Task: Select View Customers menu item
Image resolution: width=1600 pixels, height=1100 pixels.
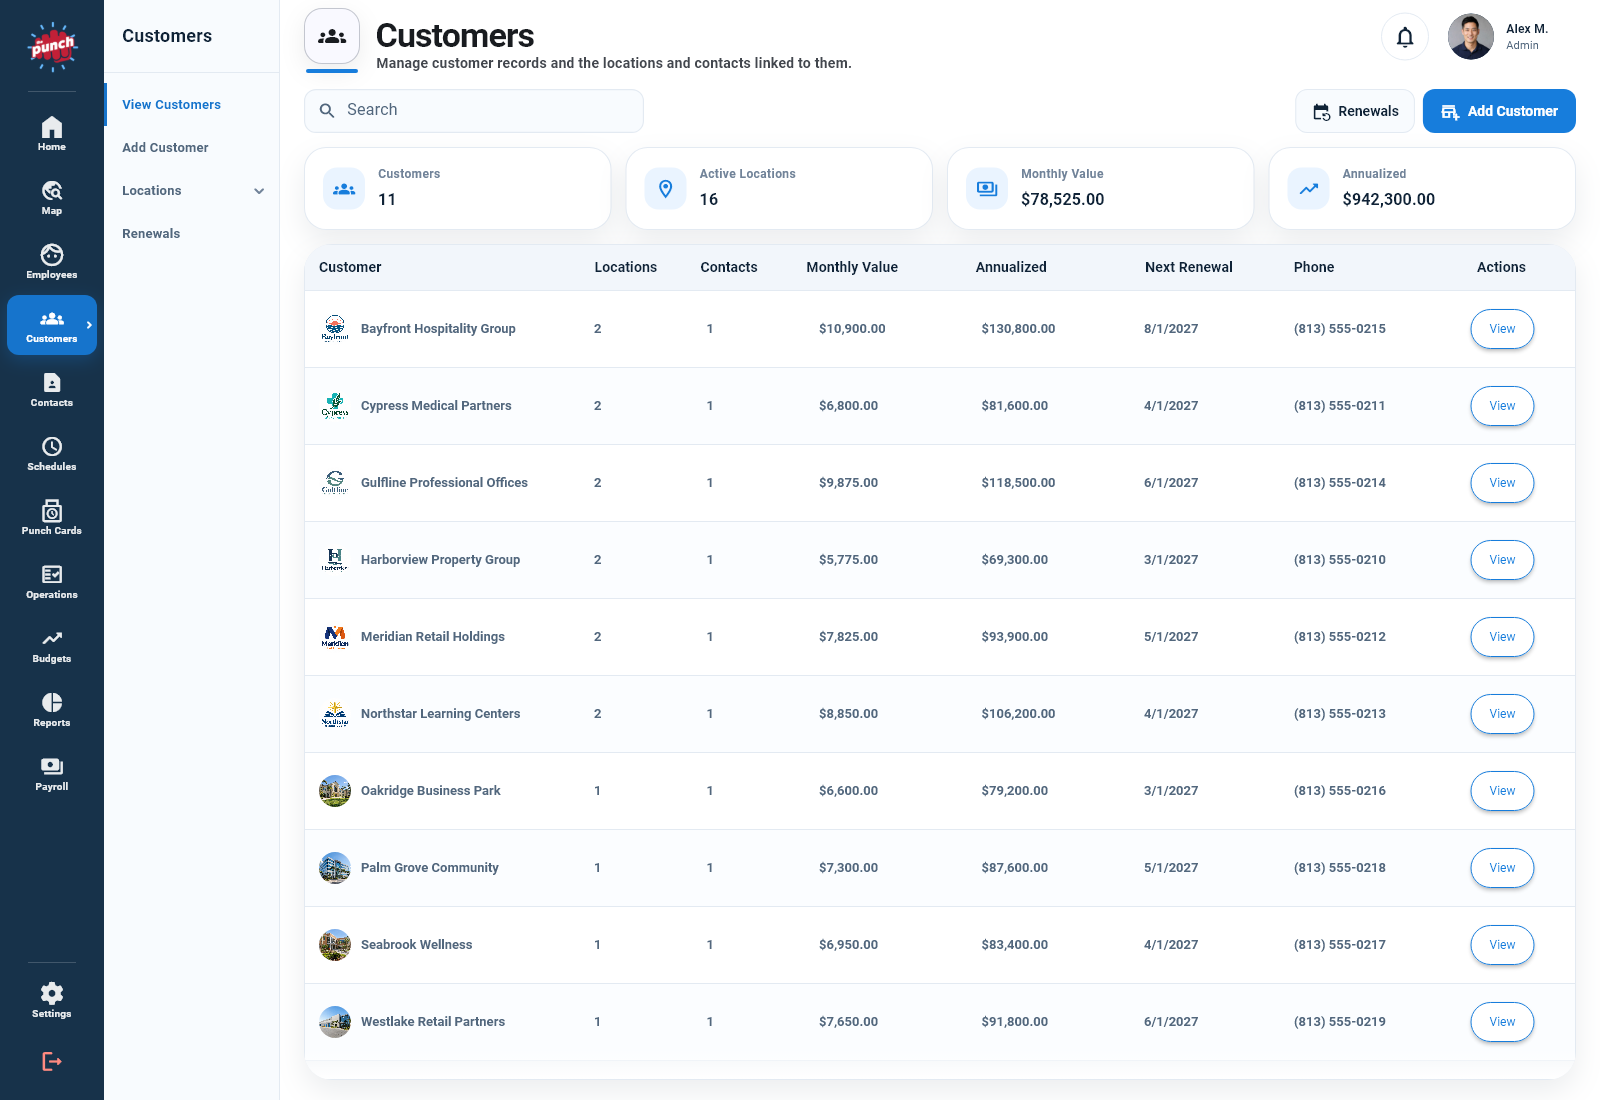Action: pyautogui.click(x=171, y=105)
